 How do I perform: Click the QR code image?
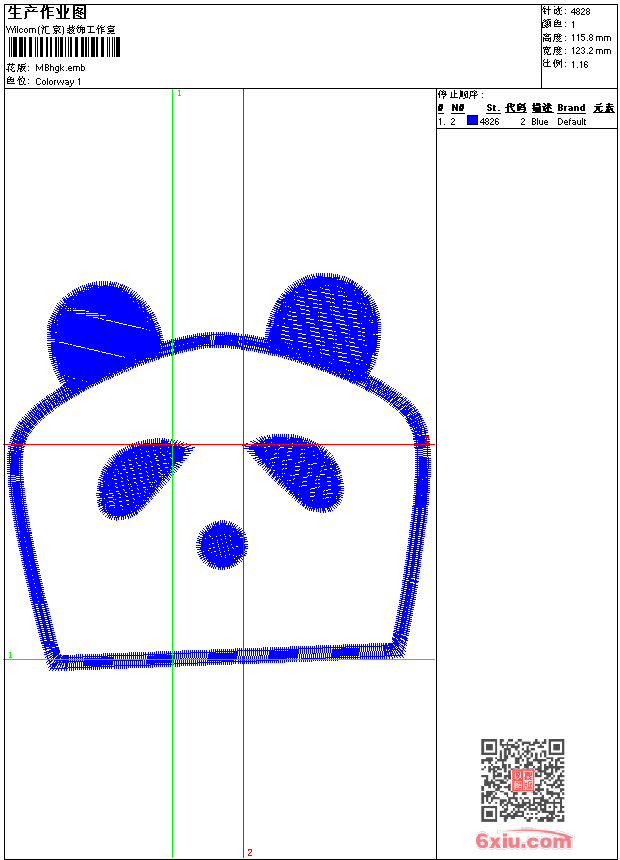coord(522,780)
